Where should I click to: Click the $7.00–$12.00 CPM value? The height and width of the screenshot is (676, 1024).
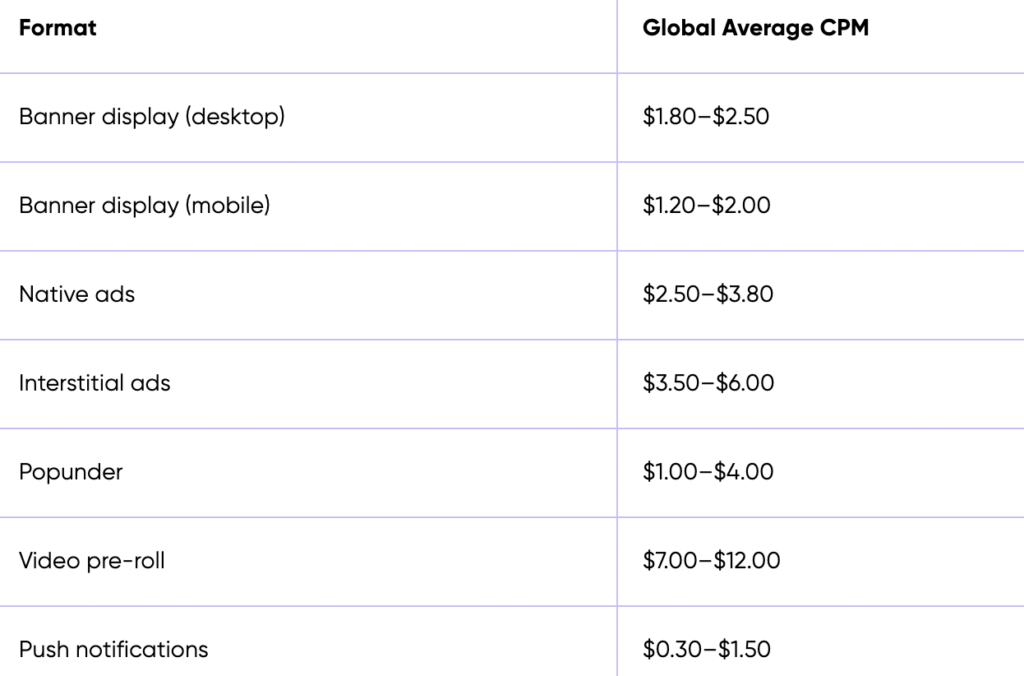pos(711,561)
